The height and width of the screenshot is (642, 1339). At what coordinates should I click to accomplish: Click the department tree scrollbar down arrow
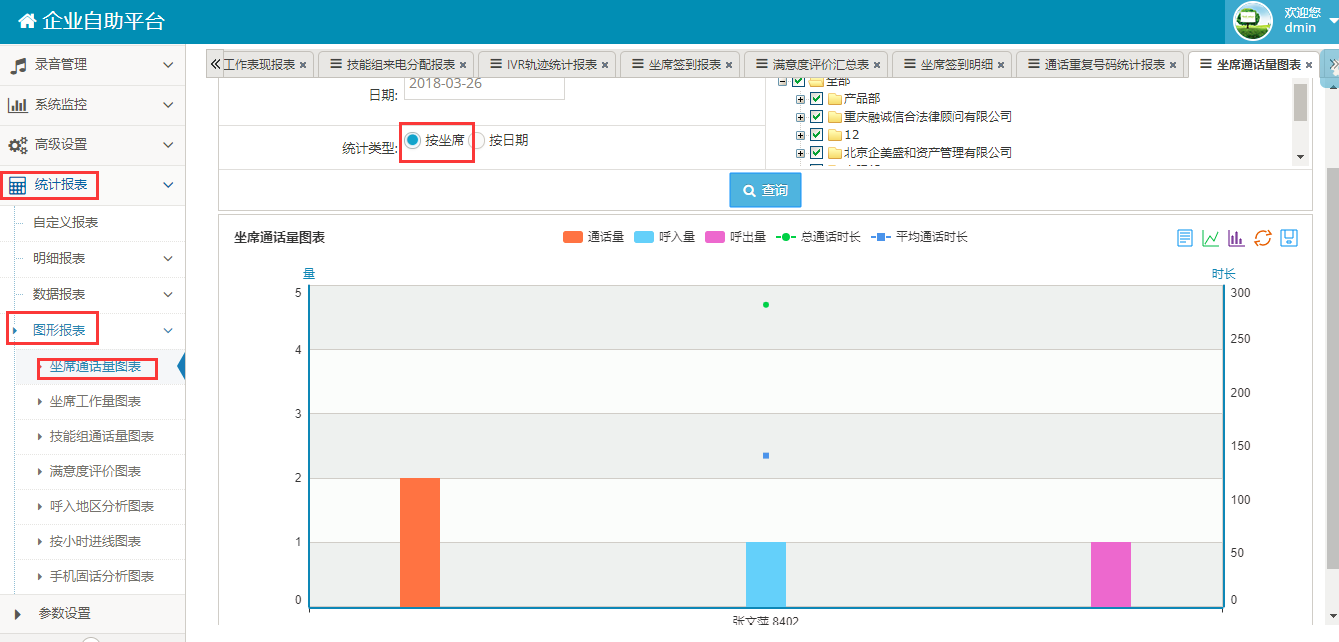coord(1300,157)
